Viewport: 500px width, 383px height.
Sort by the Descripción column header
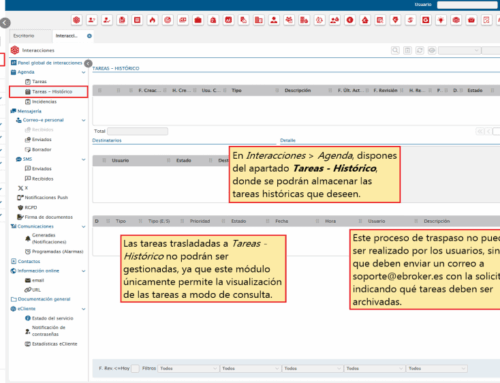tap(298, 90)
